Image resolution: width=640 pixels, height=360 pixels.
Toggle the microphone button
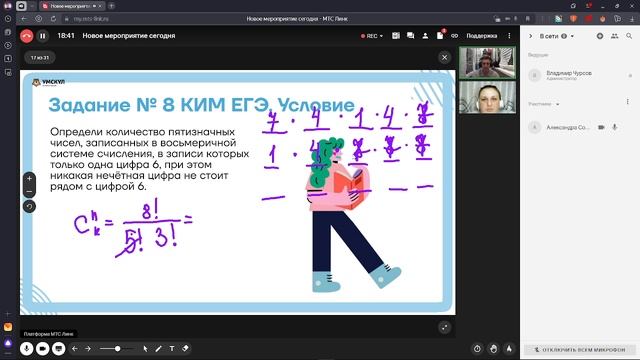27,349
